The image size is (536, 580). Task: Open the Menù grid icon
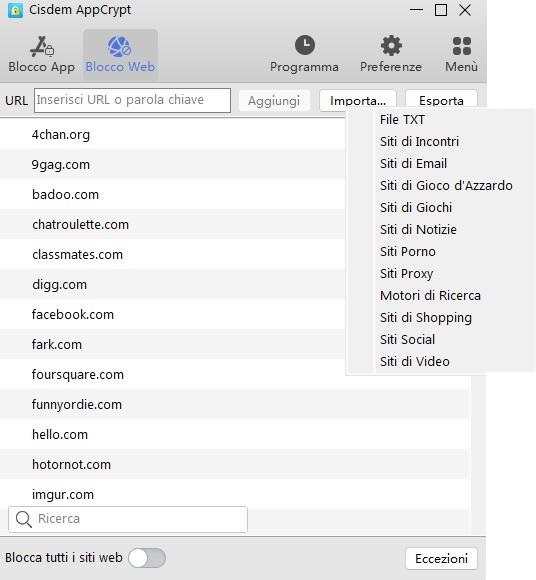462,45
